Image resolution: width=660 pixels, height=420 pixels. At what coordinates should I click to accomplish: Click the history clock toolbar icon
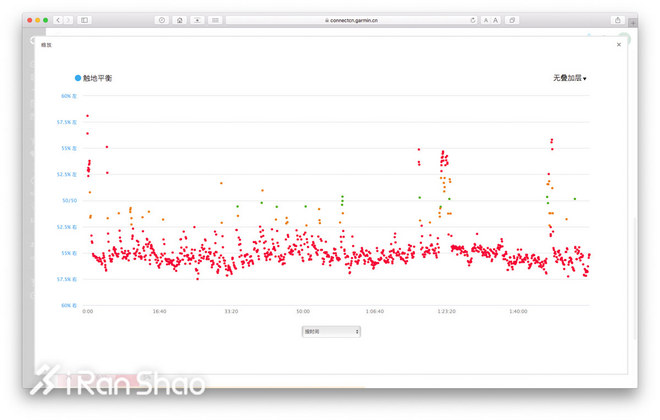[x=161, y=20]
